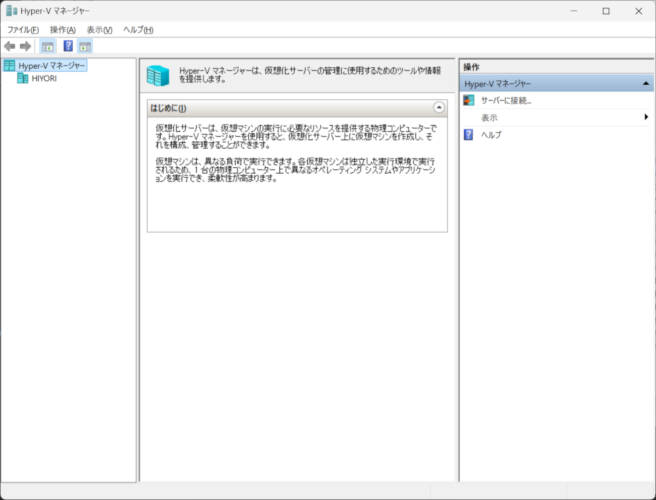Click the ヘルプ question mark icon in actions
Image resolution: width=656 pixels, height=500 pixels.
tap(469, 134)
